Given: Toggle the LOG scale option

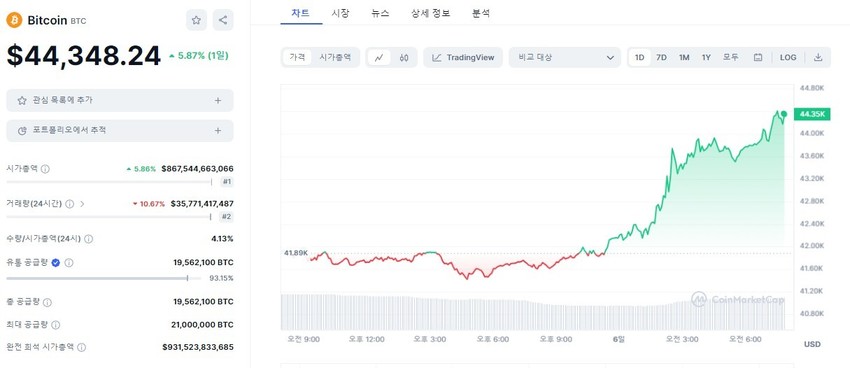Looking at the screenshot, I should click(x=788, y=57).
